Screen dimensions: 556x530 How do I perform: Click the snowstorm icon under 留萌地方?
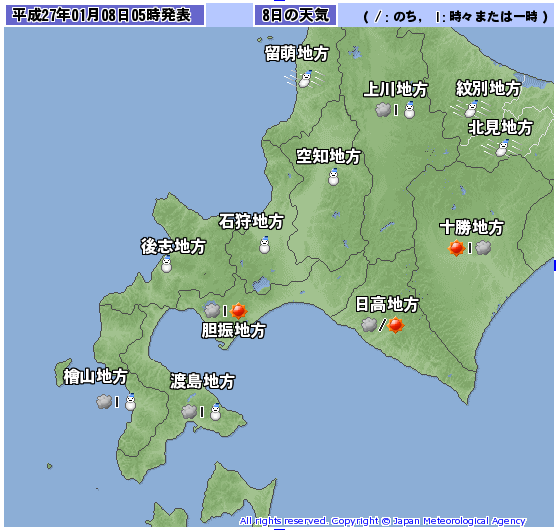[x=305, y=79]
